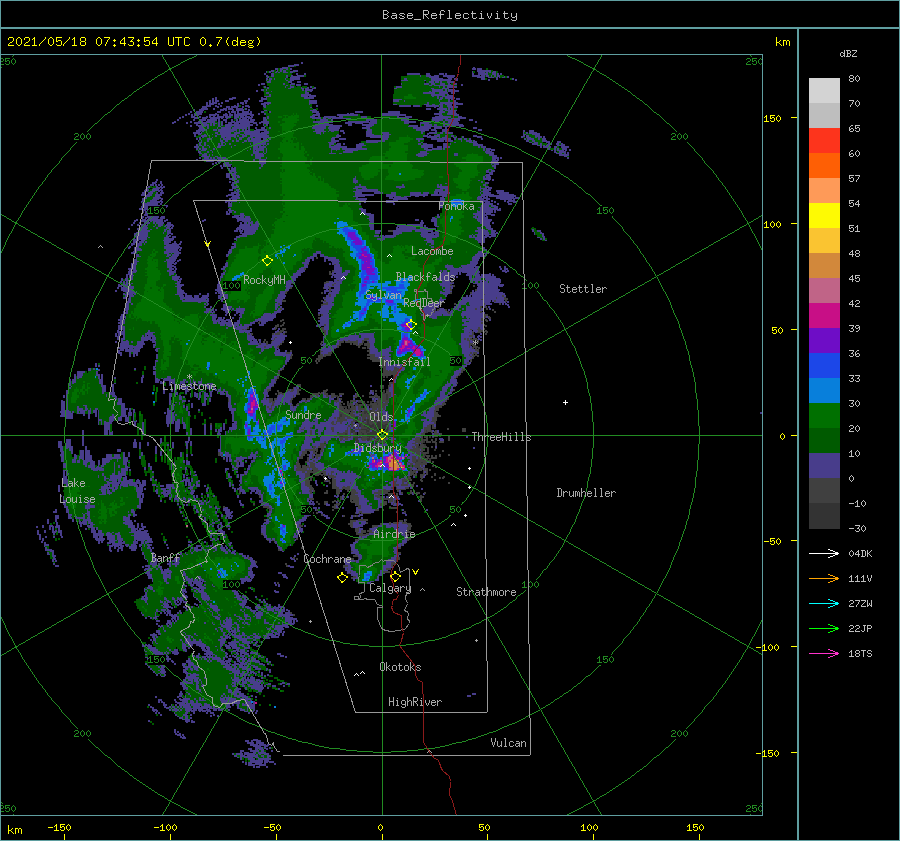The width and height of the screenshot is (900, 841).
Task: Click the yellow diamond marker below RedDeer
Action: pyautogui.click(x=410, y=325)
